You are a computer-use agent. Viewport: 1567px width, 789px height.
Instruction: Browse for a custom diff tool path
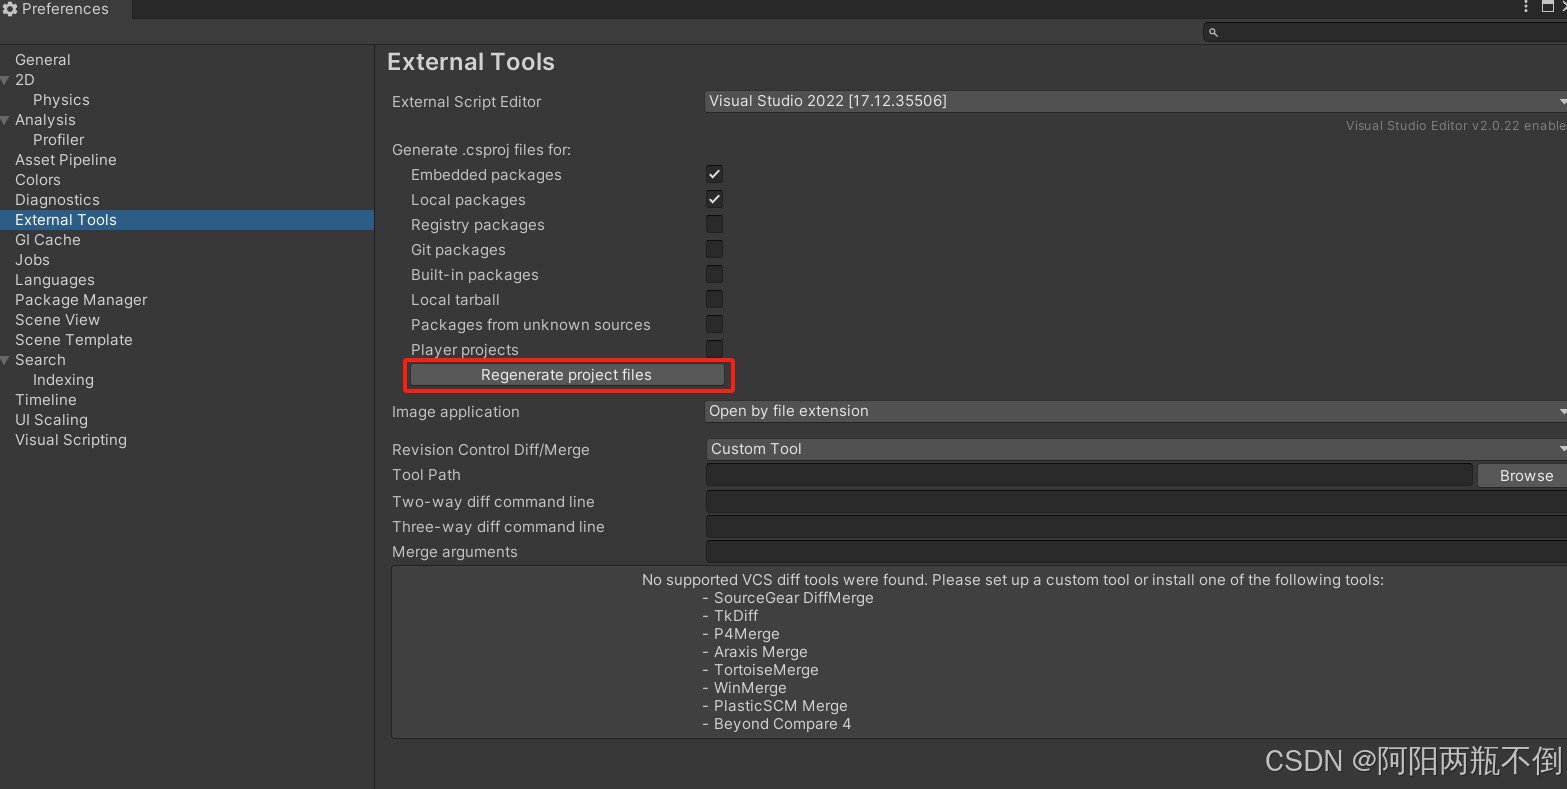(x=1522, y=475)
